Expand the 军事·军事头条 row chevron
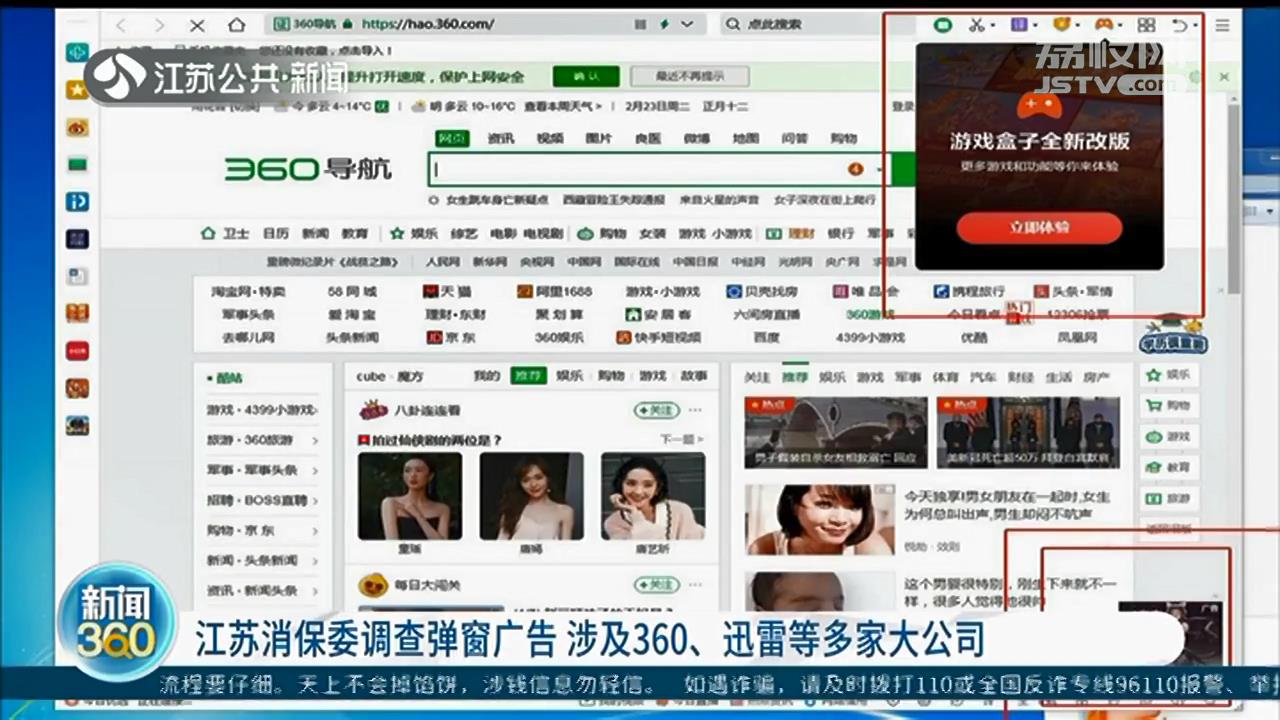Image resolution: width=1280 pixels, height=720 pixels. [x=315, y=470]
